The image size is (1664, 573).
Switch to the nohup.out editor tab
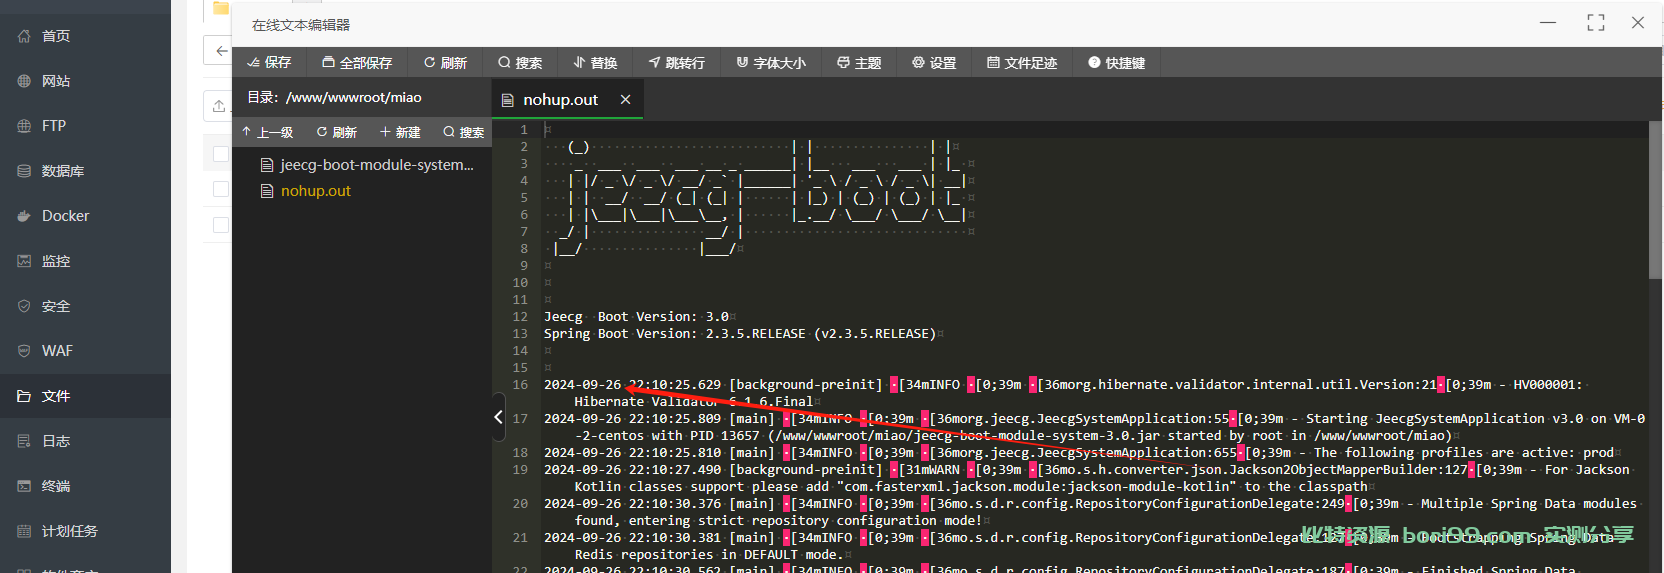point(560,100)
